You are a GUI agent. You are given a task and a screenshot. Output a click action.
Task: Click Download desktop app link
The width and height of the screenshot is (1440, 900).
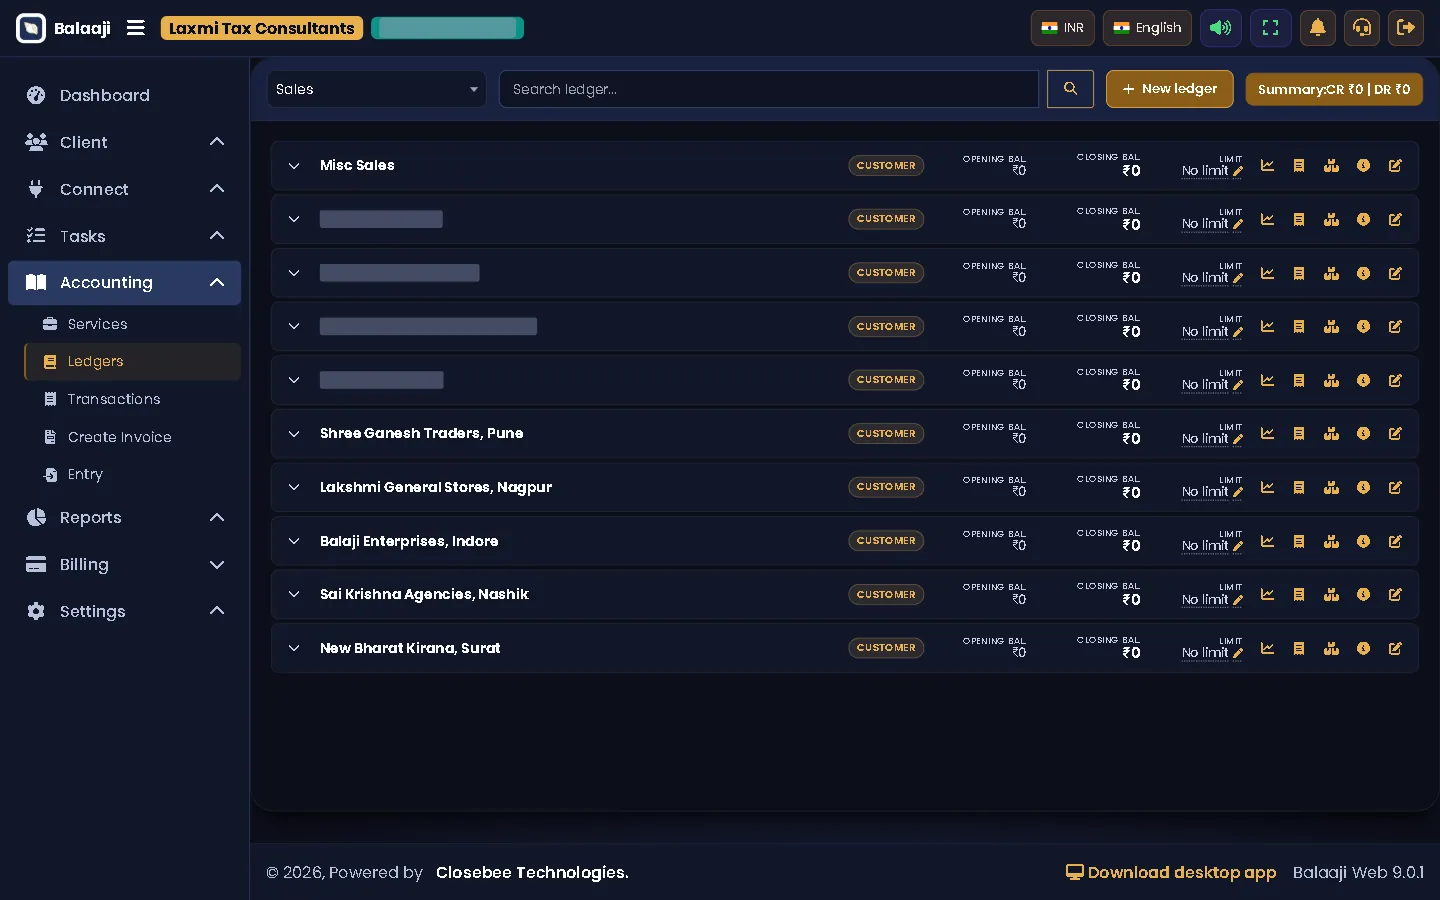click(x=1171, y=873)
